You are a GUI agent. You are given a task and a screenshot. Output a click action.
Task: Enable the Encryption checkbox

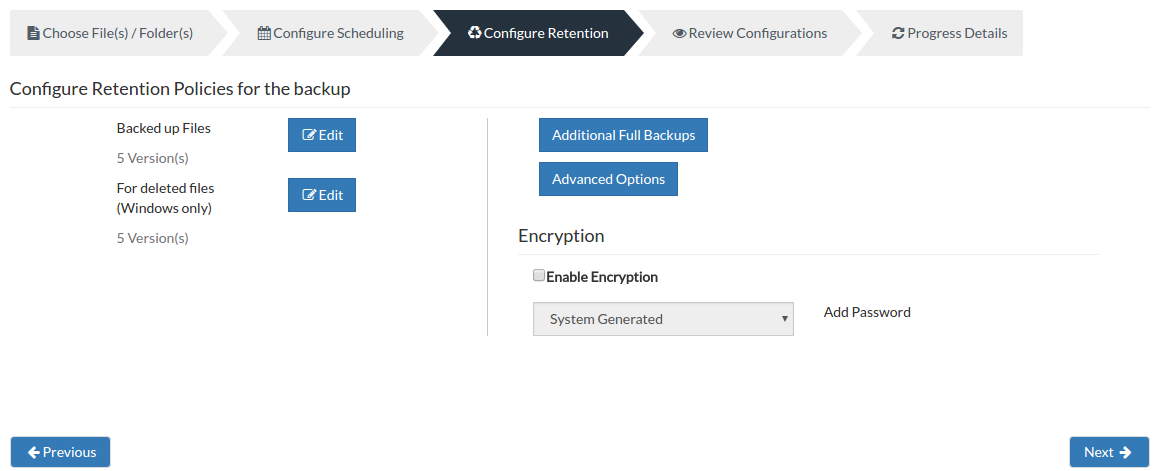click(538, 276)
